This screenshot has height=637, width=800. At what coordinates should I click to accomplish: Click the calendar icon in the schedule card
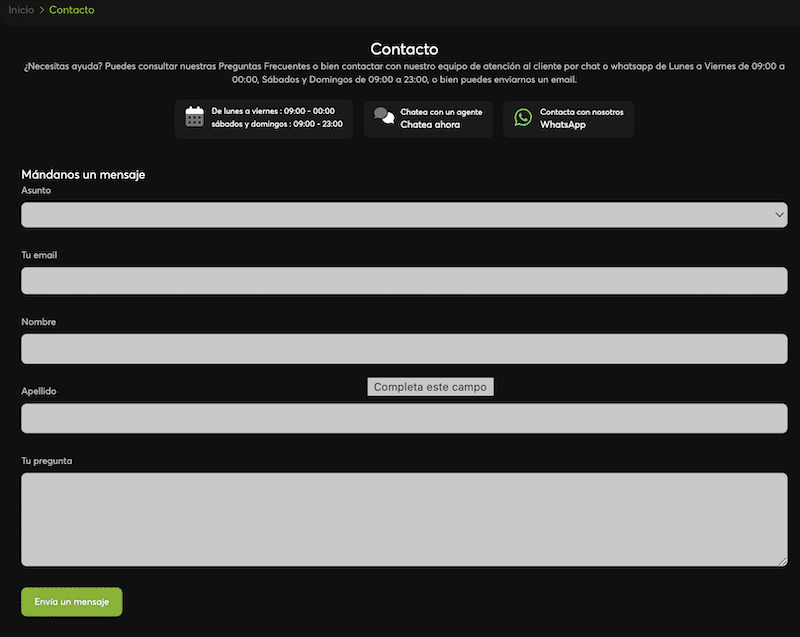195,117
